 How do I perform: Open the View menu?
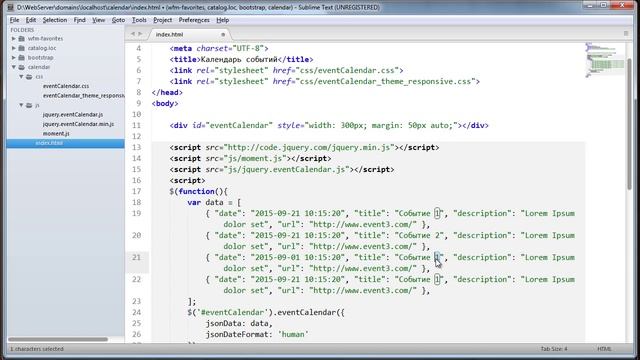(98, 20)
